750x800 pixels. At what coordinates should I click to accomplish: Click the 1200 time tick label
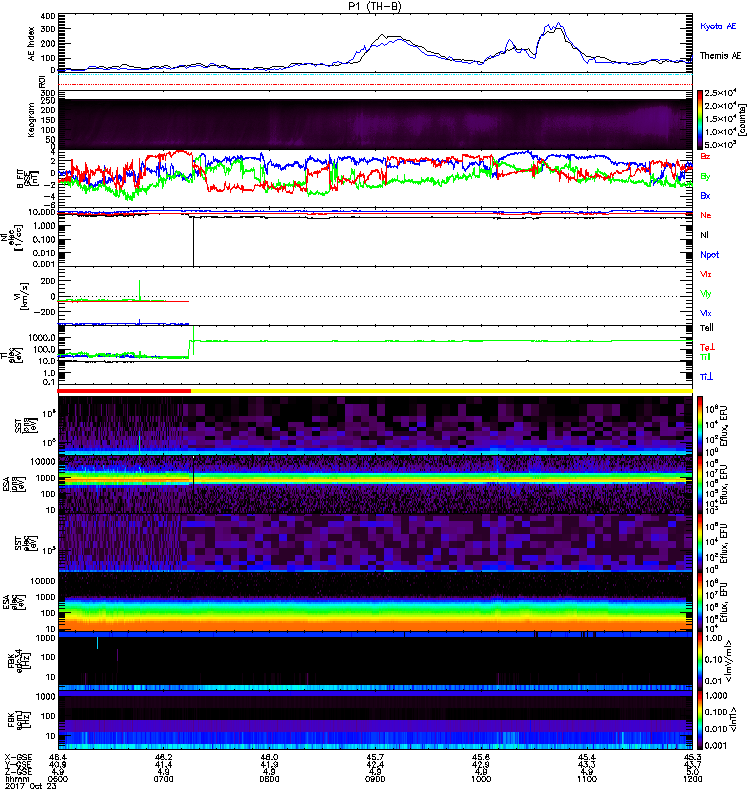[692, 779]
